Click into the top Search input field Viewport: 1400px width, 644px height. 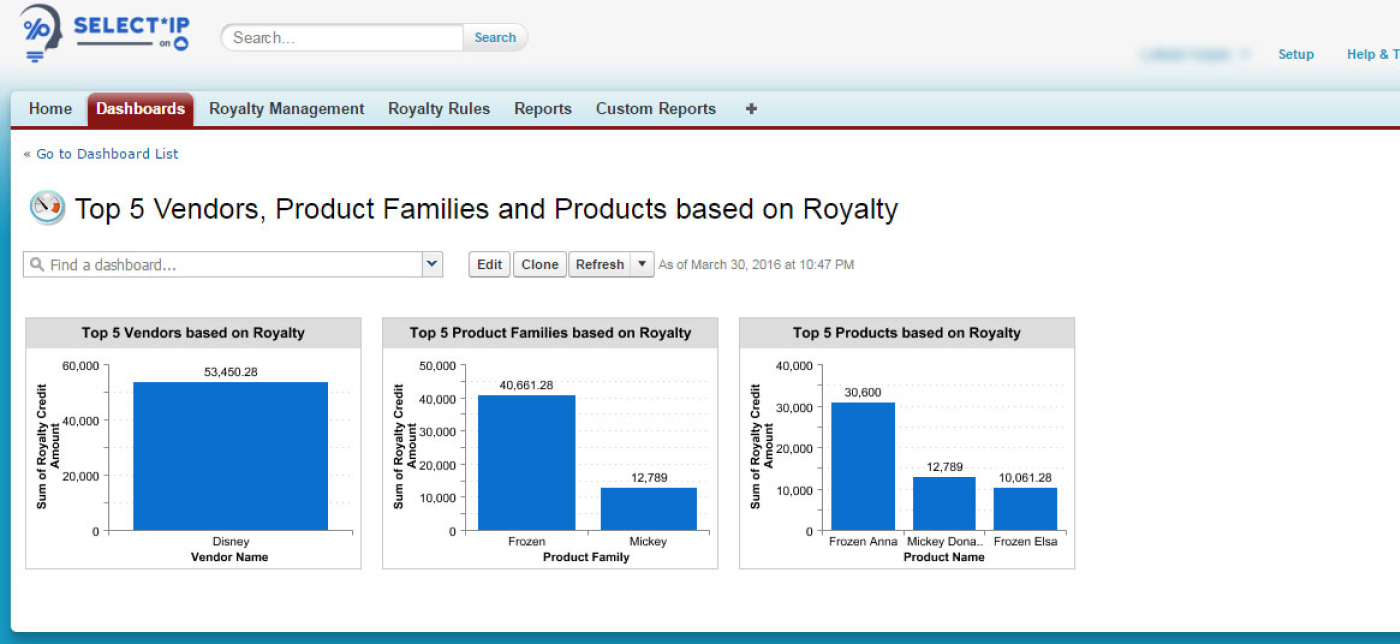(342, 38)
